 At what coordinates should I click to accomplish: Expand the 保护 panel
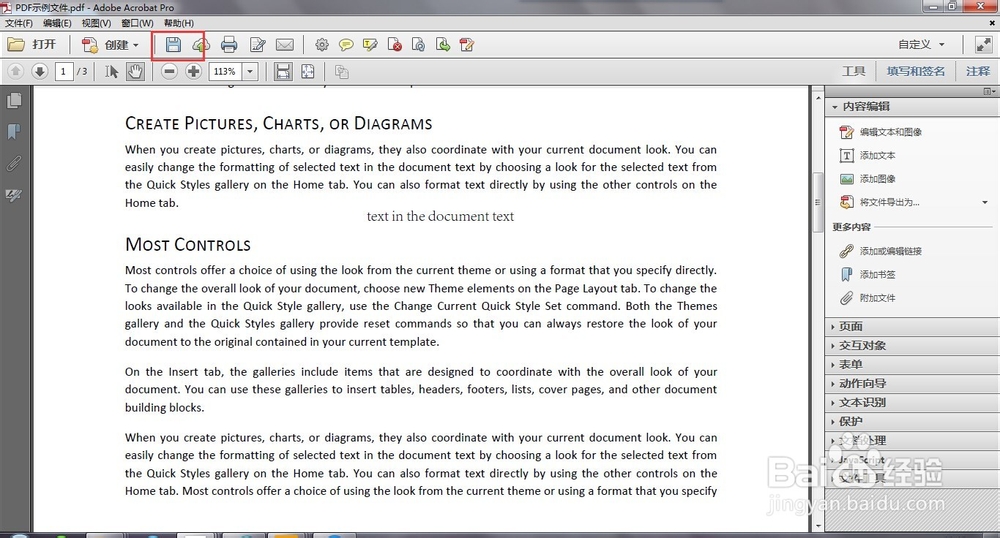(912, 422)
